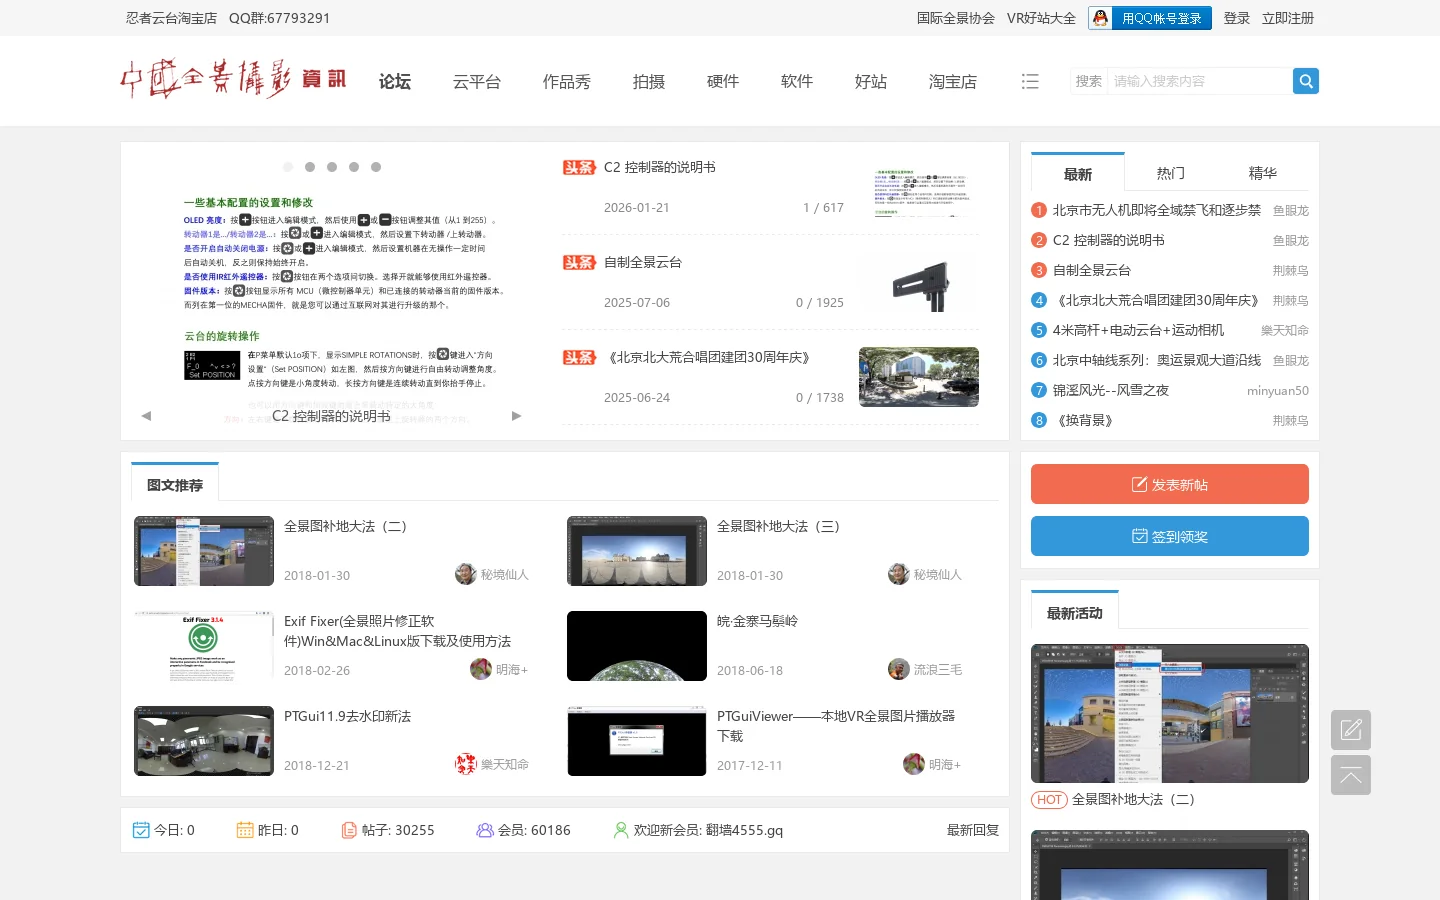Viewport: 1440px width, 900px height.
Task: Open ranked post 北京市无人机即将全域禁飞和逐步禁
Action: click(1157, 210)
